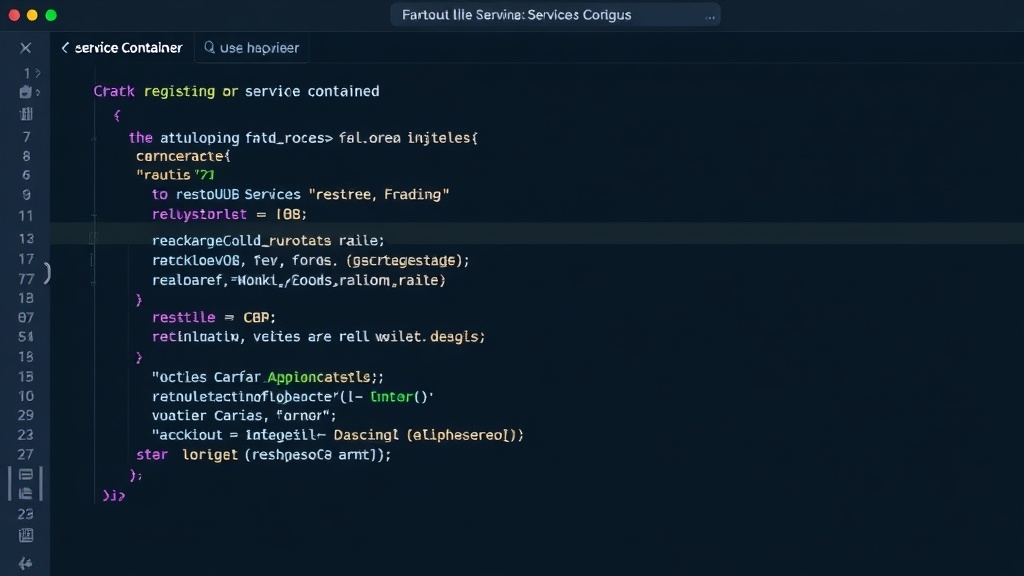
Task: Select the 'reluystorlet = 108;' line
Action: [229, 214]
